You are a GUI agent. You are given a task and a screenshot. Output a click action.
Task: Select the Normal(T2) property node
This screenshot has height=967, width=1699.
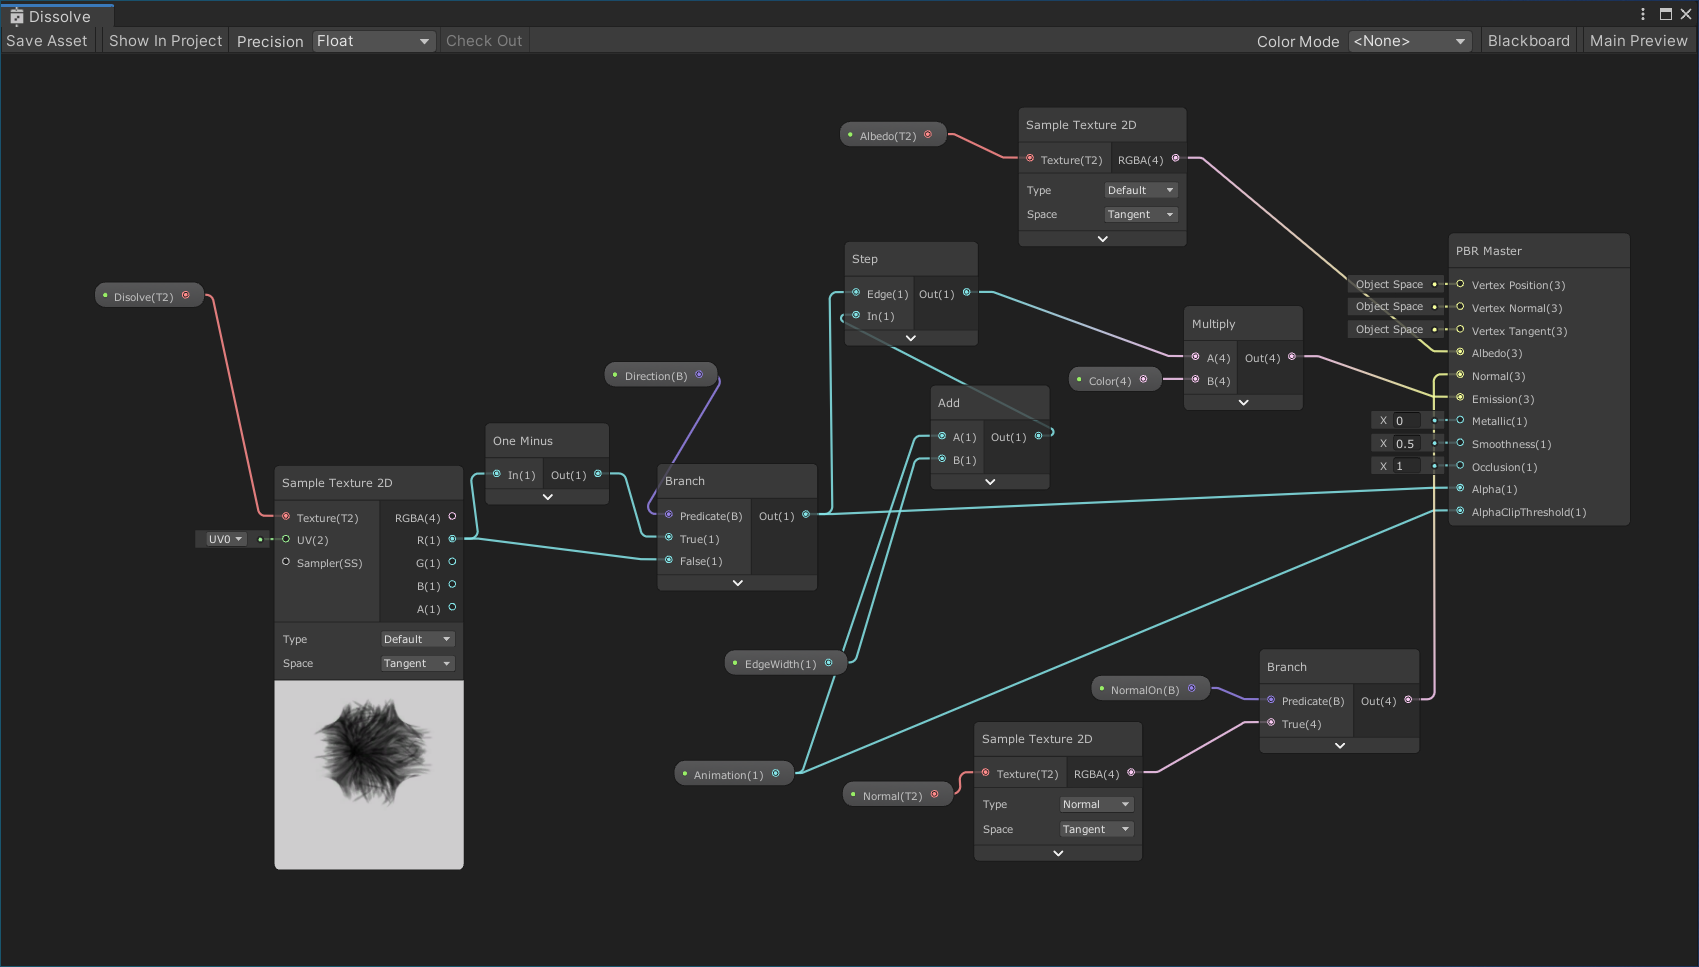tap(898, 795)
